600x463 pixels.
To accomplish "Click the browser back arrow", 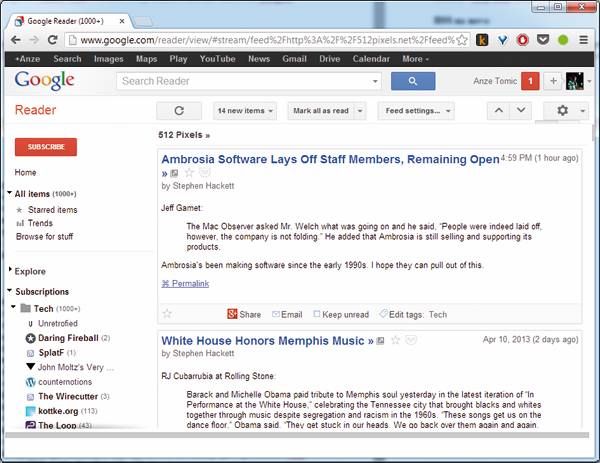I will click(16, 40).
